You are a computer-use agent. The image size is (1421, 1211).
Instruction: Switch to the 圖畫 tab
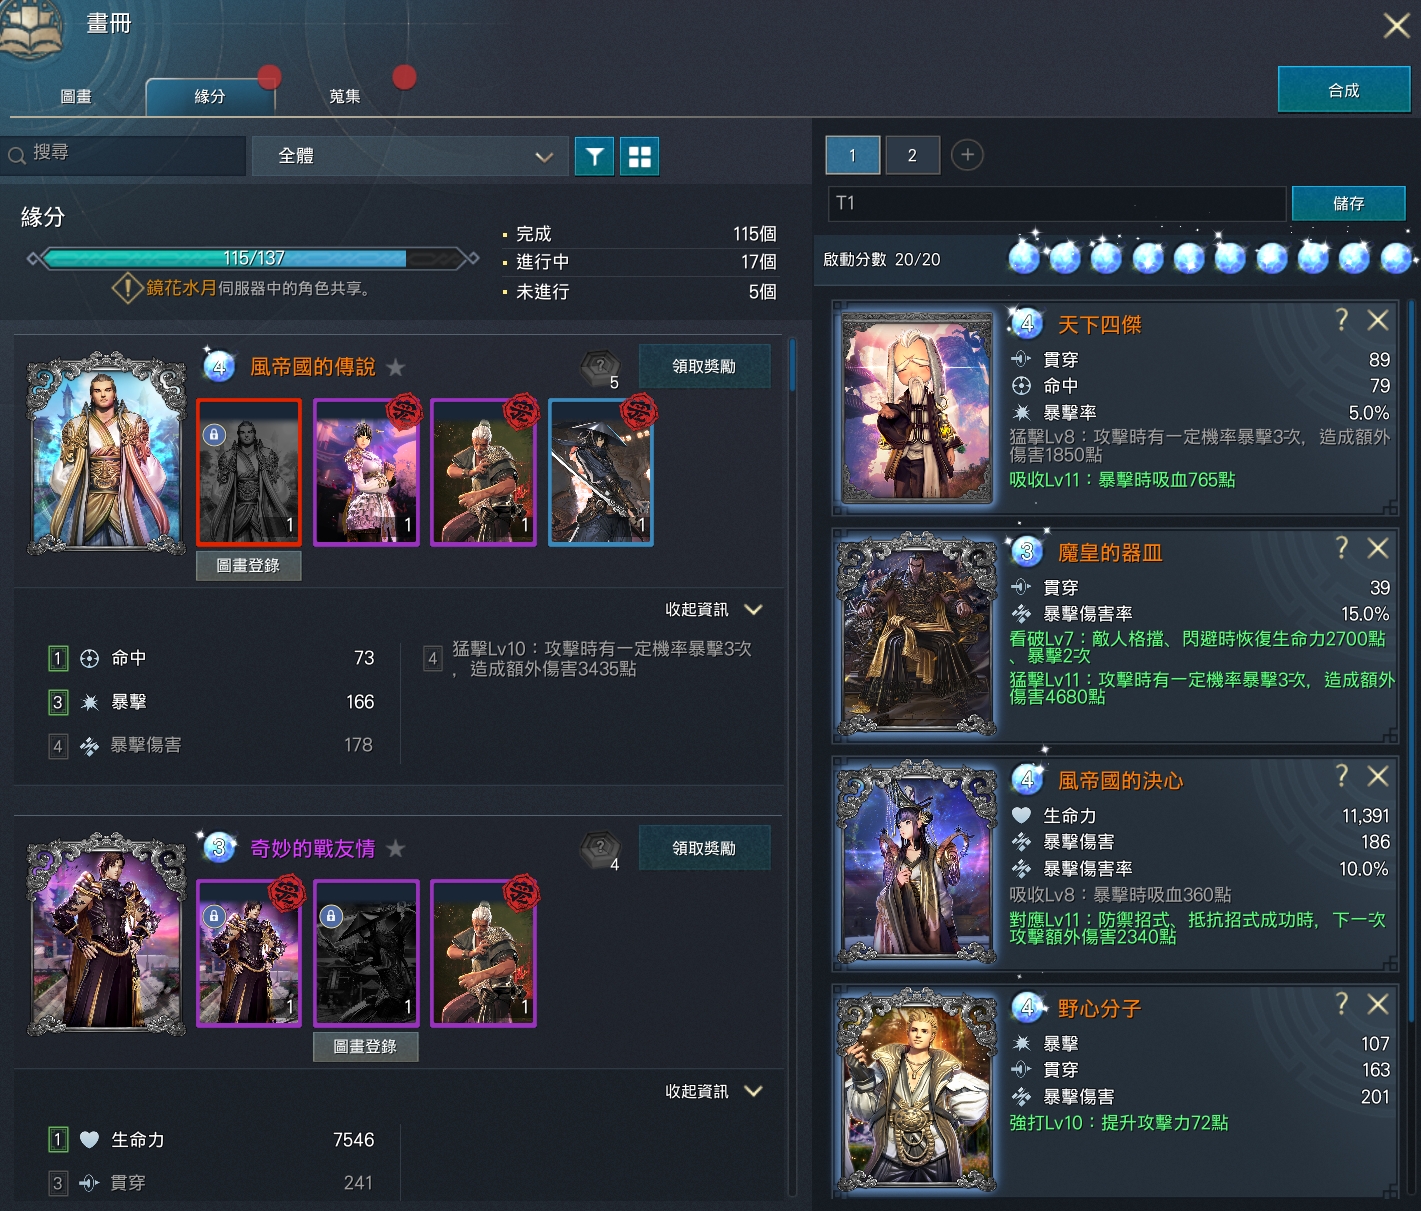76,96
